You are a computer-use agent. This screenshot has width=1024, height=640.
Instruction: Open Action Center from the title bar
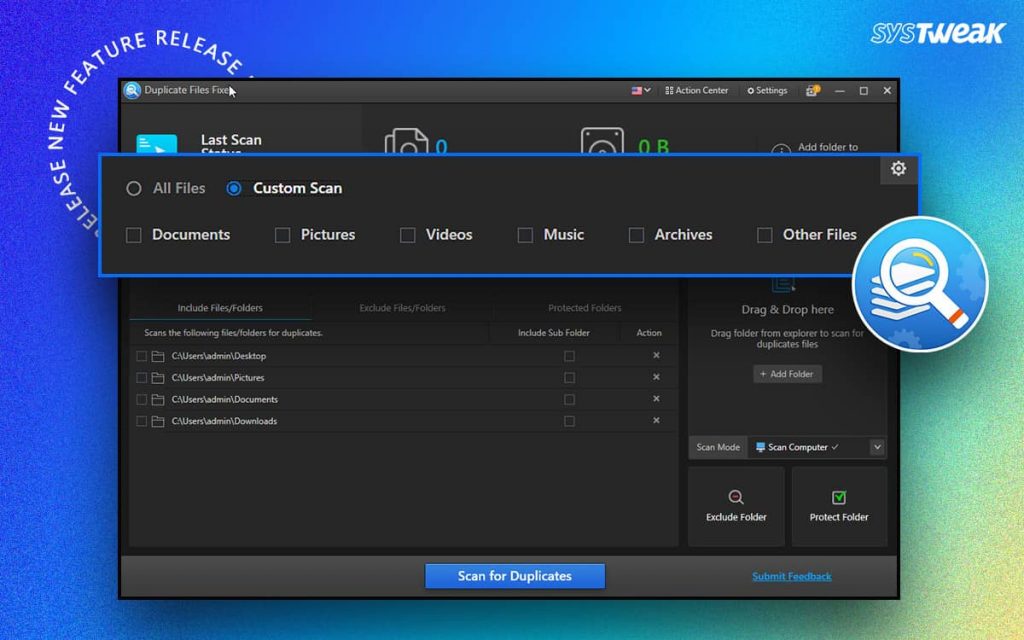point(696,91)
